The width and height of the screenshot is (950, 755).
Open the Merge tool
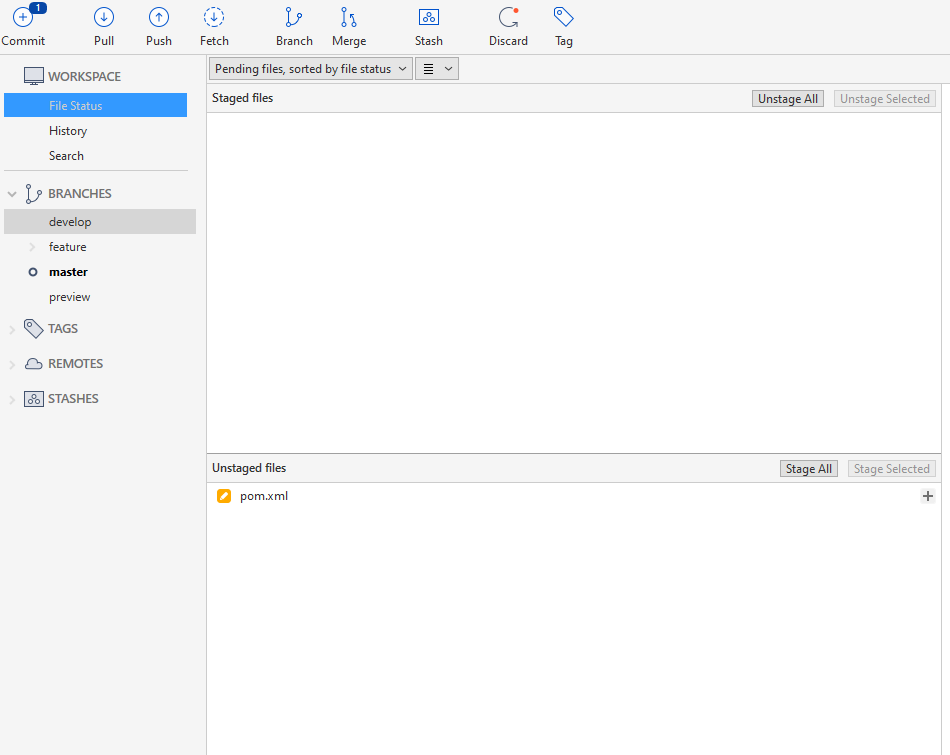tap(348, 17)
